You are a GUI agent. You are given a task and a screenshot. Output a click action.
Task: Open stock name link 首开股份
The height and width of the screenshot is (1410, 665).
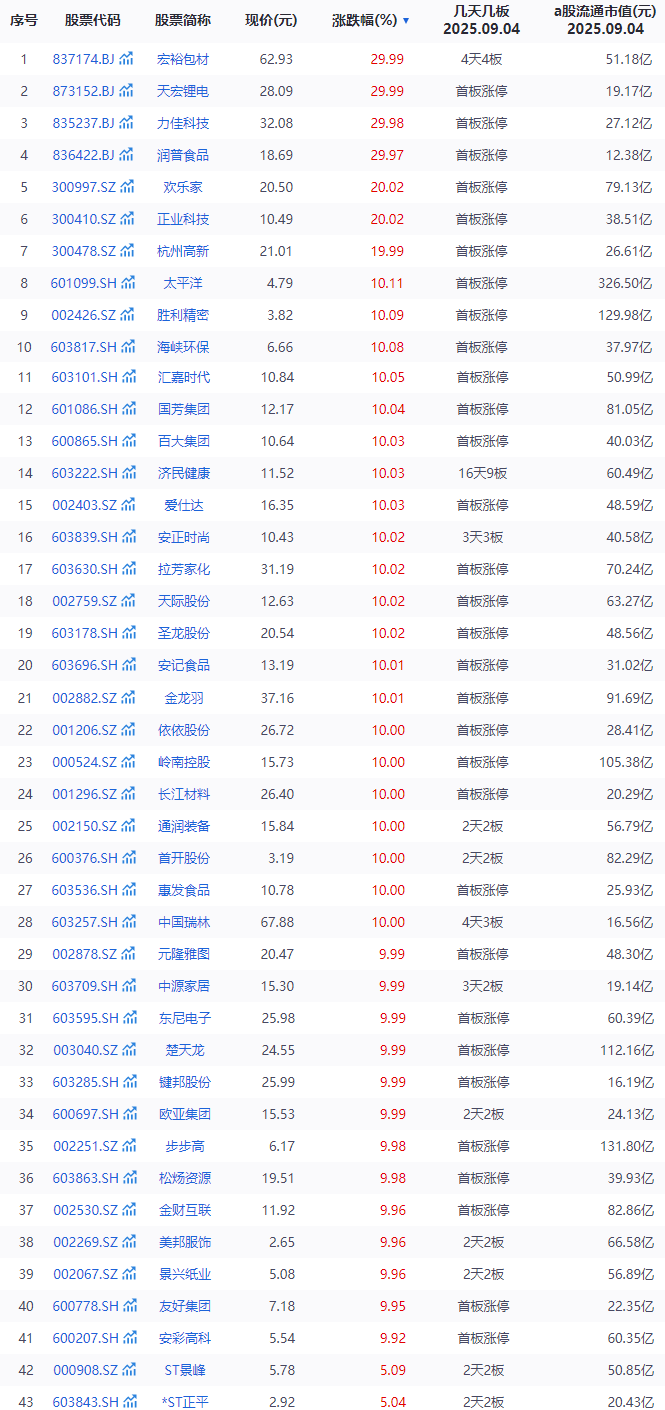183,858
